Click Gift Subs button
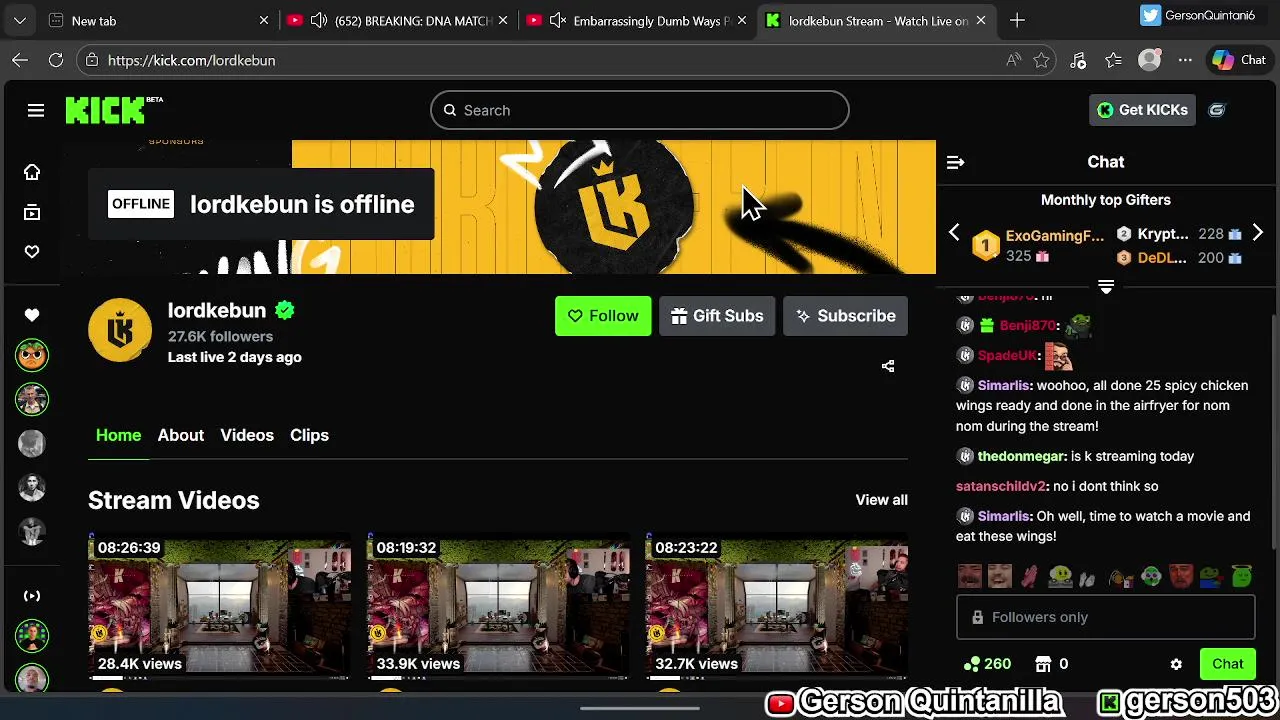 click(x=717, y=316)
